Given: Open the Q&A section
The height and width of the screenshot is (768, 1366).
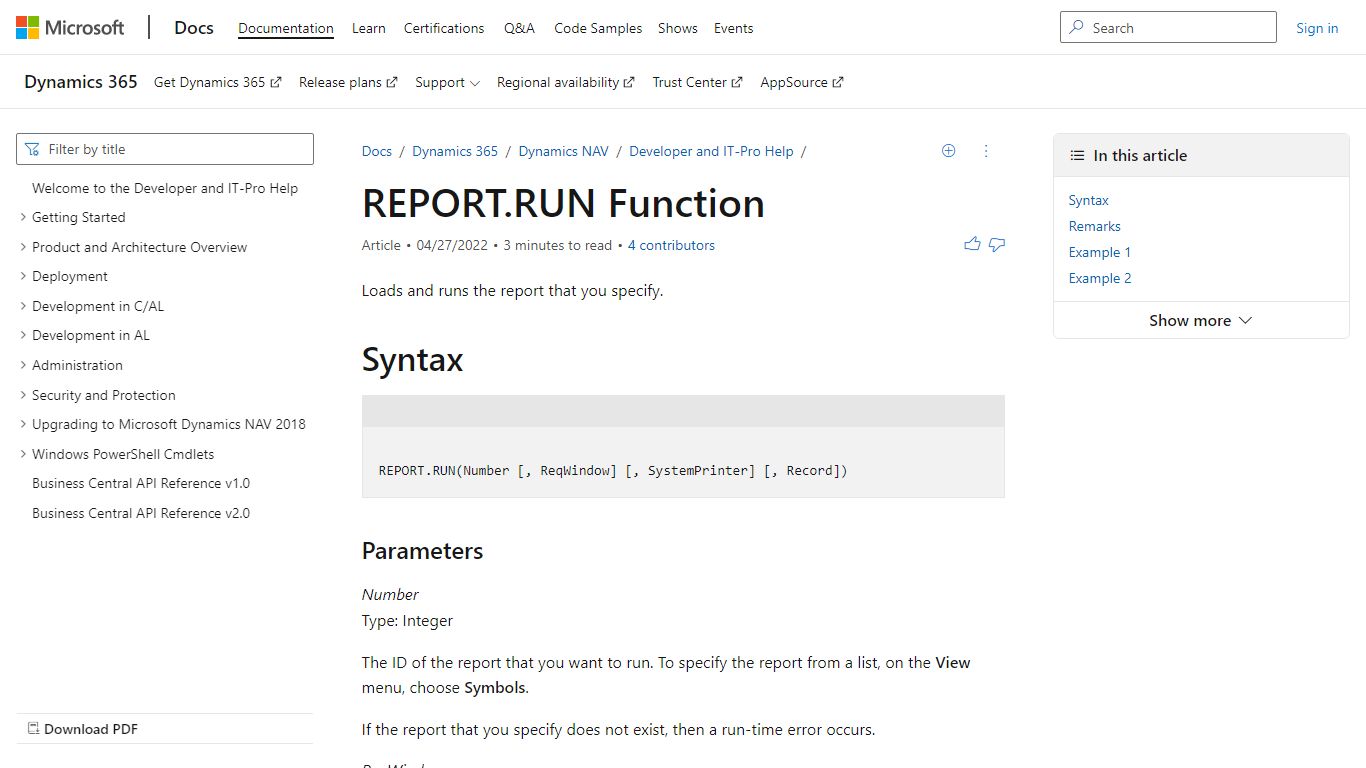Looking at the screenshot, I should point(519,28).
